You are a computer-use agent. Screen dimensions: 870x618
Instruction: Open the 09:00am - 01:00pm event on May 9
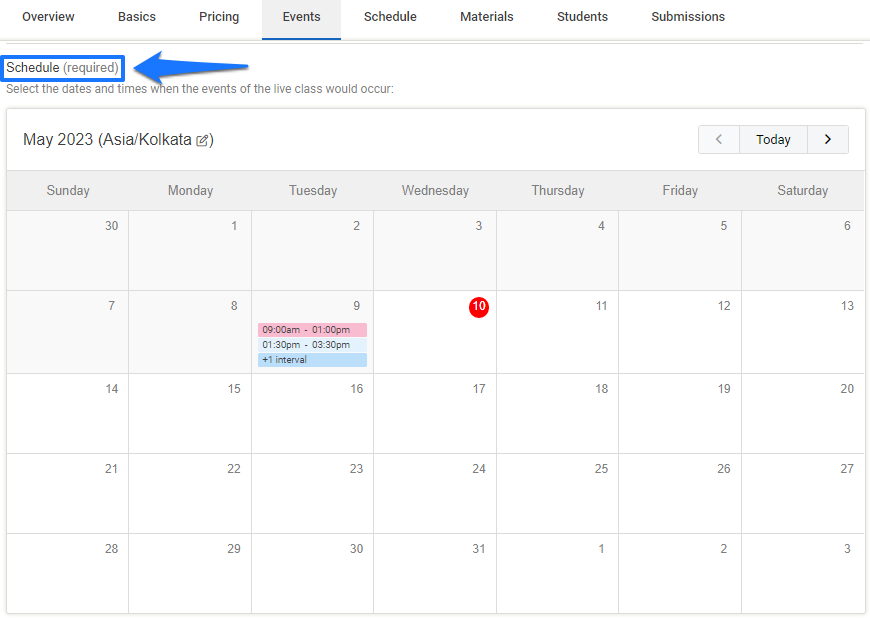click(x=312, y=330)
